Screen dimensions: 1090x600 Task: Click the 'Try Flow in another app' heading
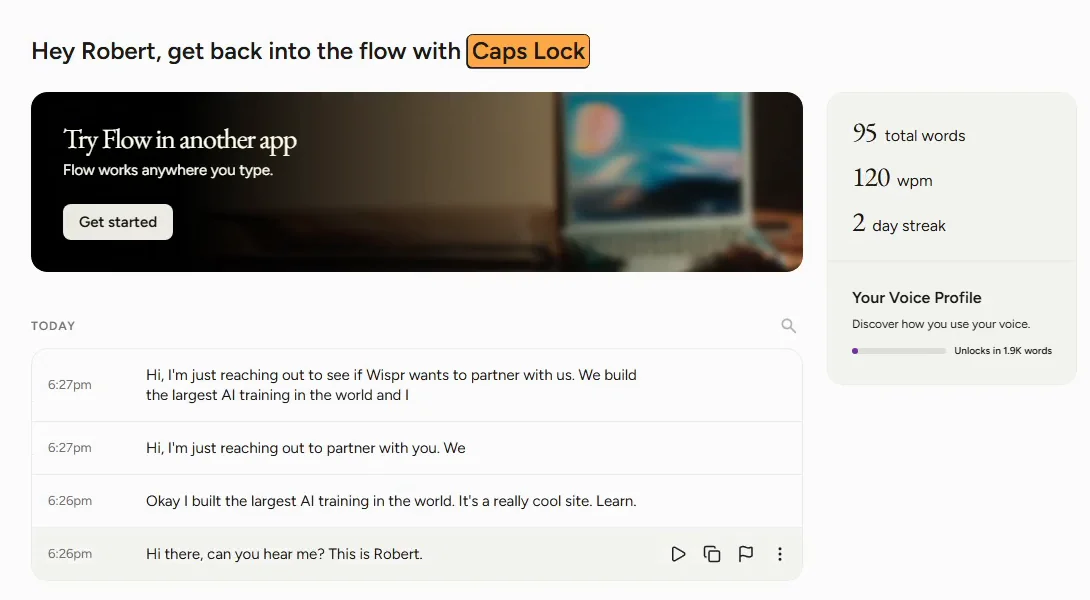point(180,140)
